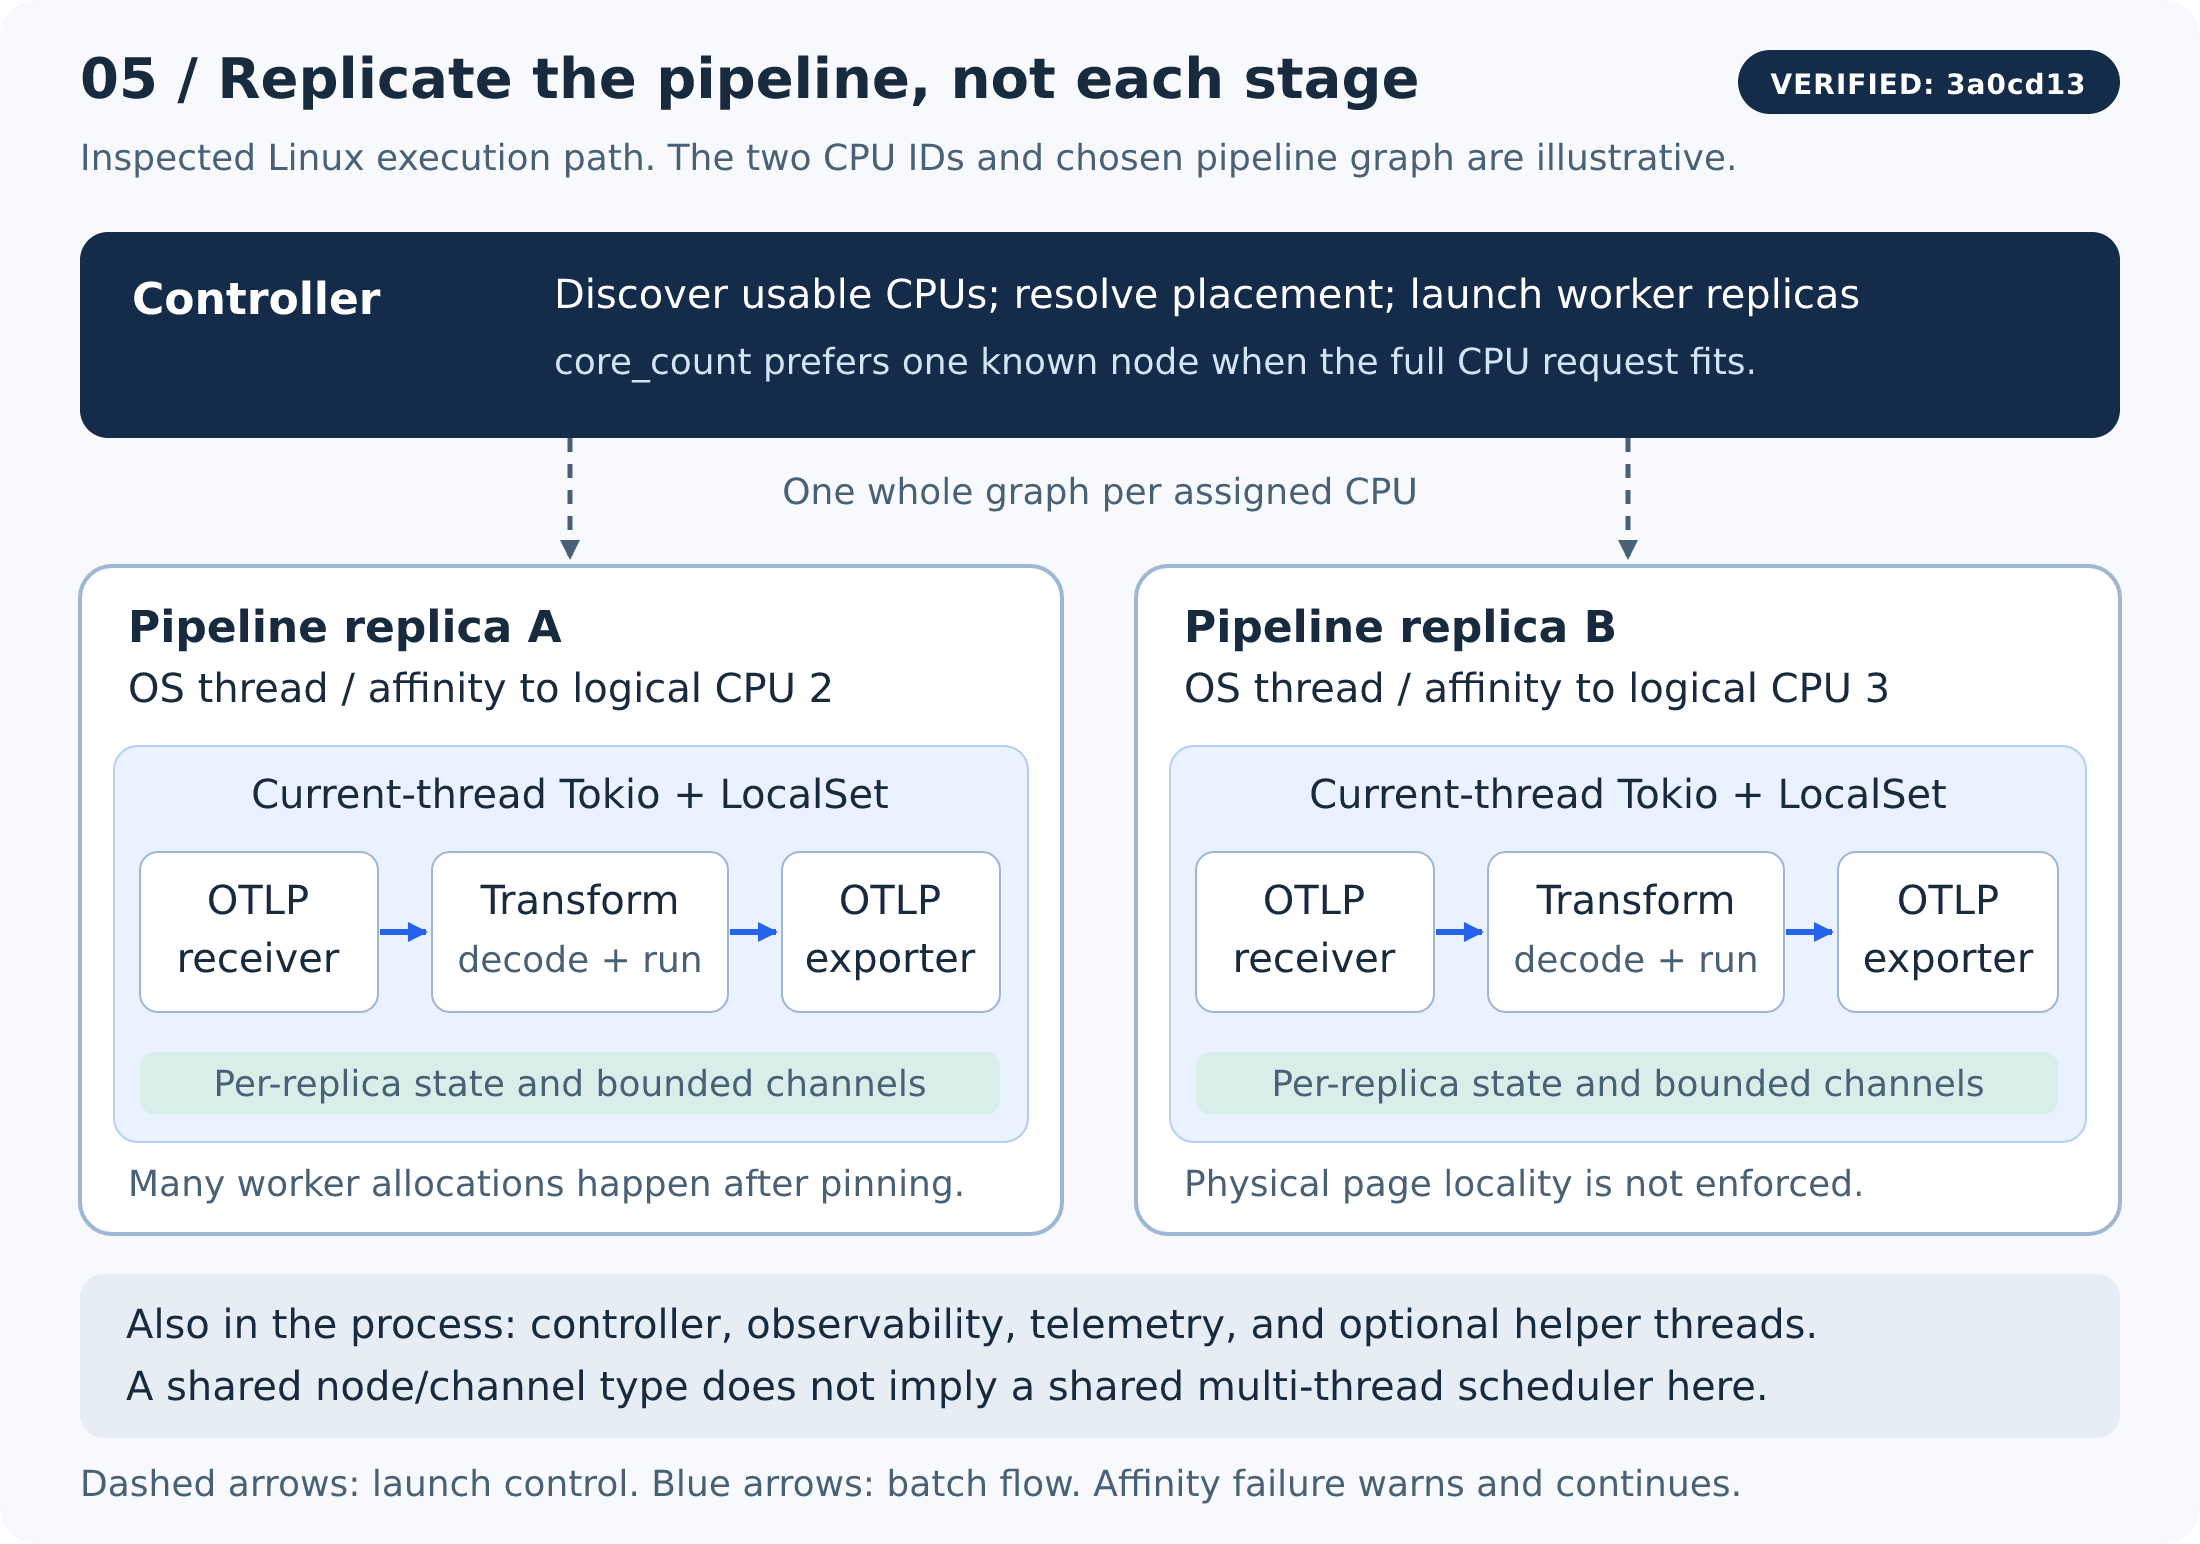Click the dashed arrow to replica B
This screenshot has height=1544, width=2200.
pyautogui.click(x=1628, y=498)
